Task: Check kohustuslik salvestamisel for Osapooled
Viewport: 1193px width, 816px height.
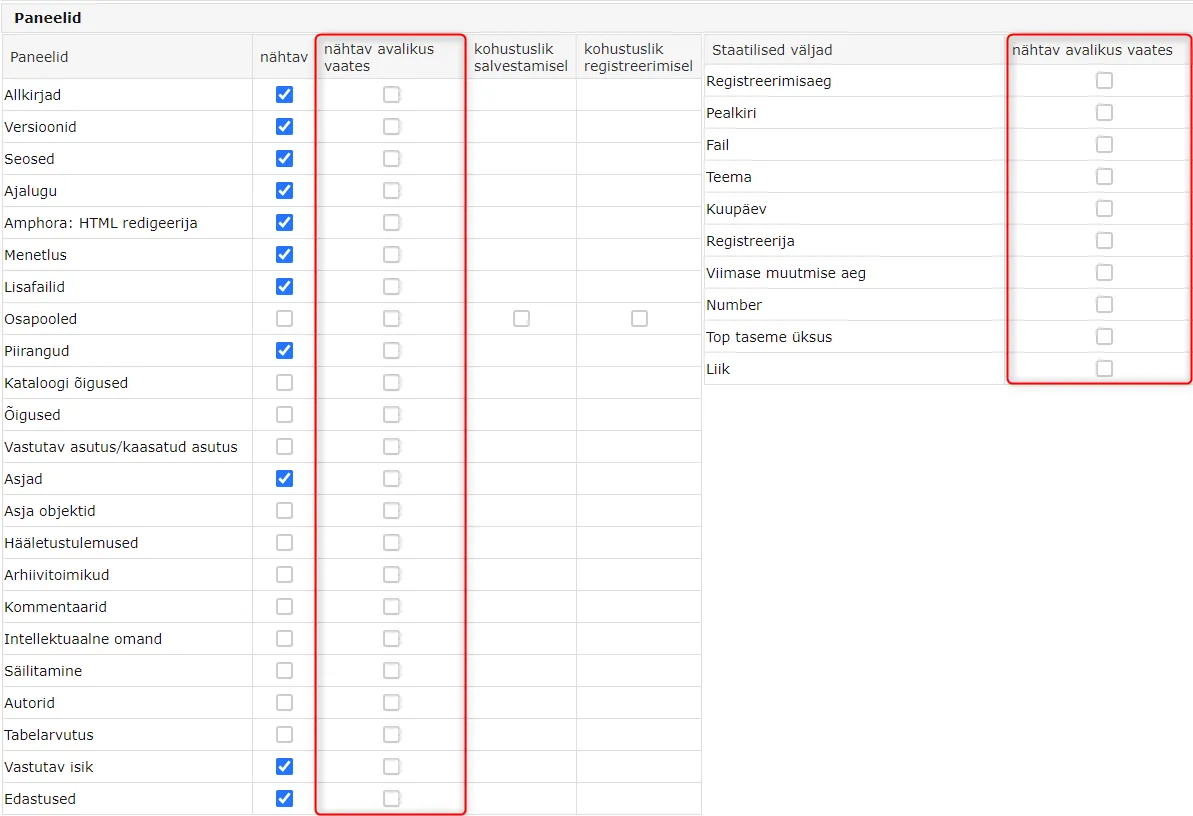Action: coord(521,318)
